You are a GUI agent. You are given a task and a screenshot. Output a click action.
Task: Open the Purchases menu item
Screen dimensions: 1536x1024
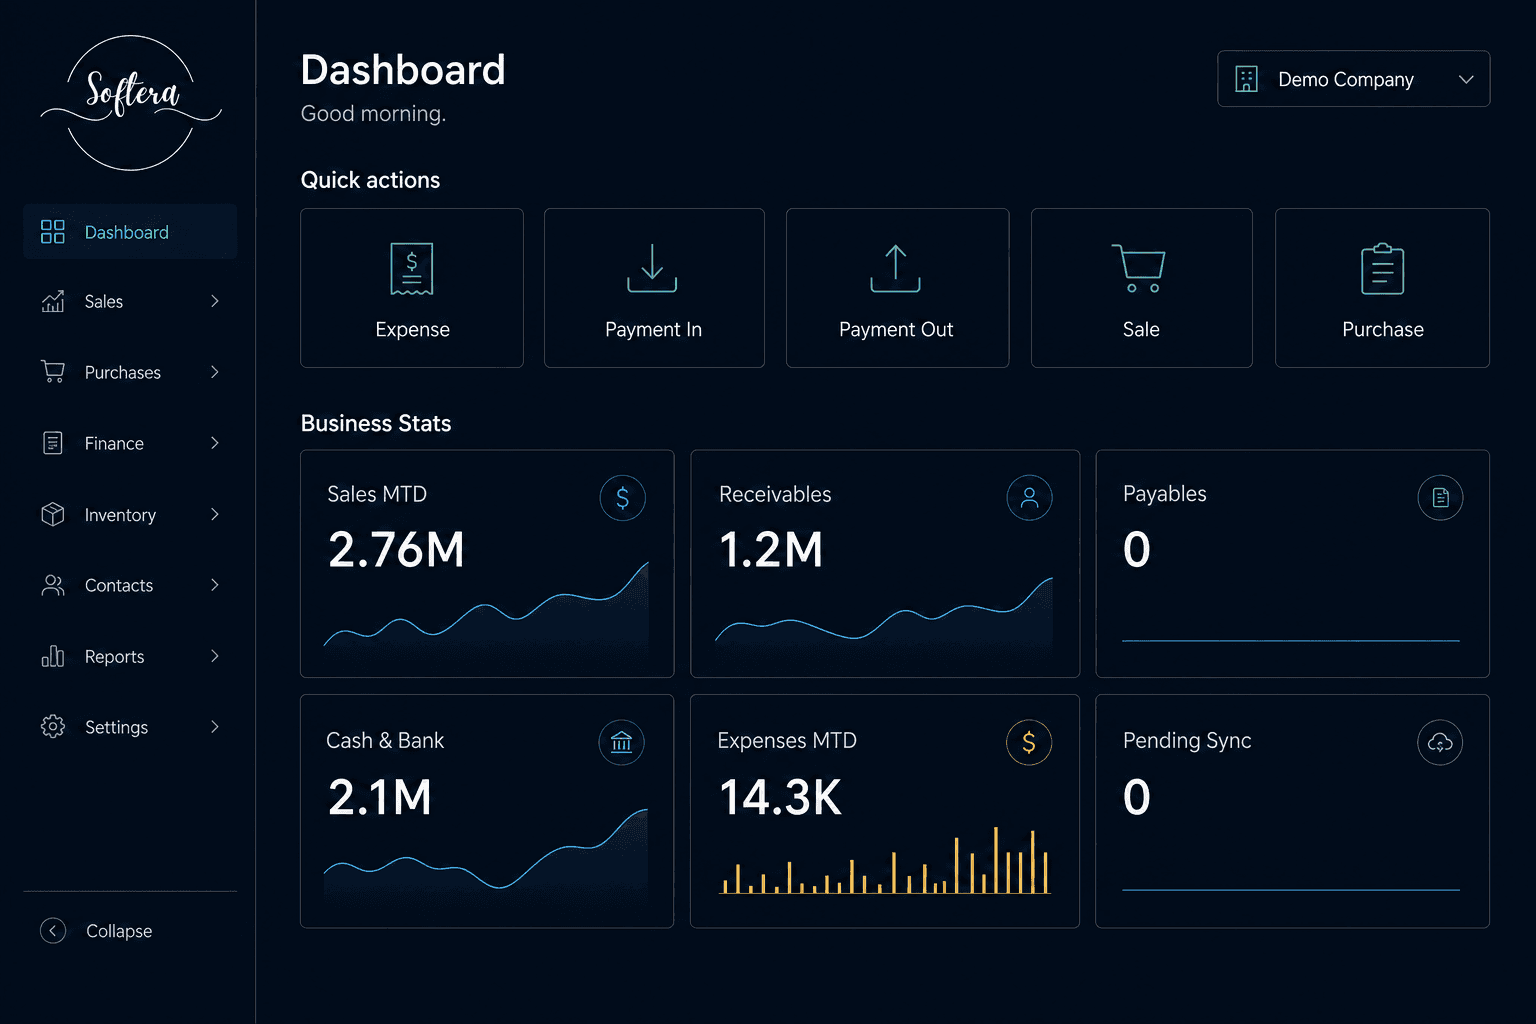click(x=130, y=372)
